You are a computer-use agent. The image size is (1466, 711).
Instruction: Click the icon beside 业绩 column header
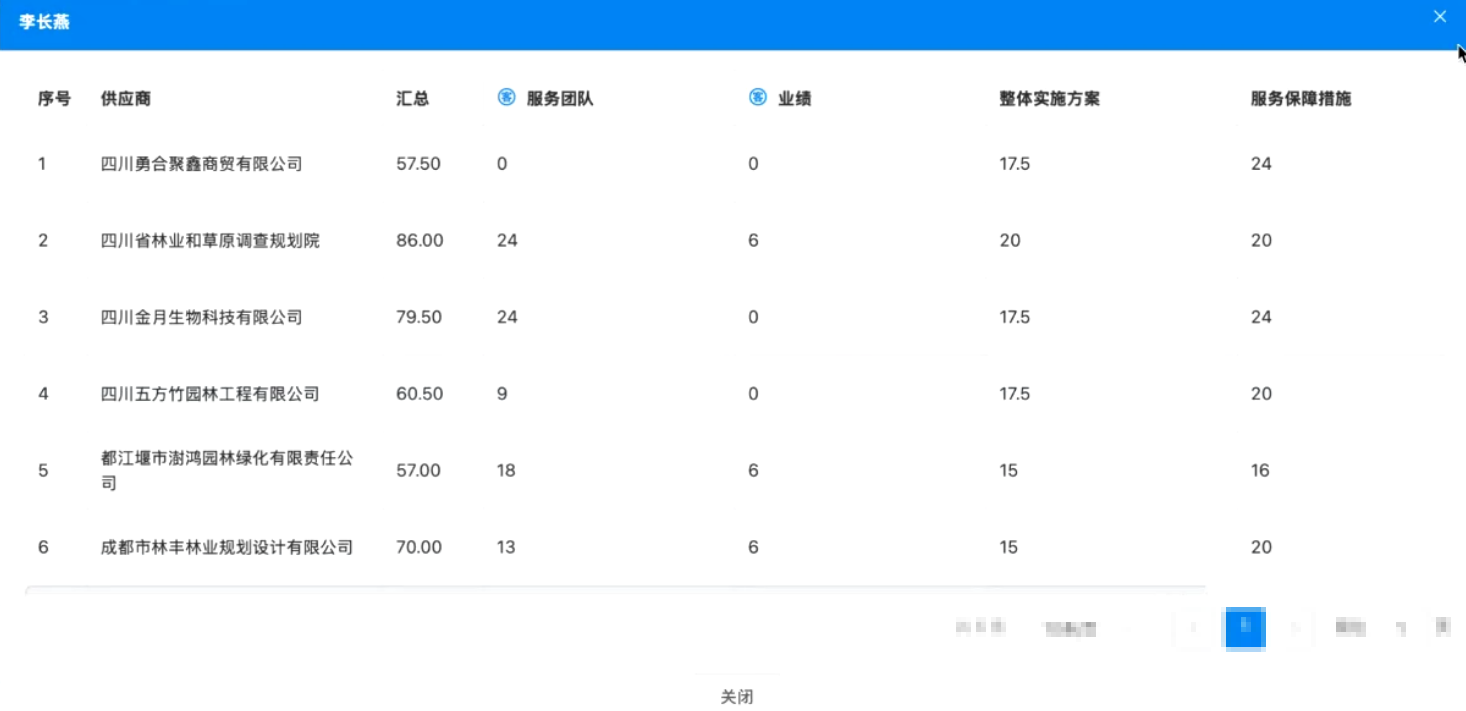[x=758, y=98]
